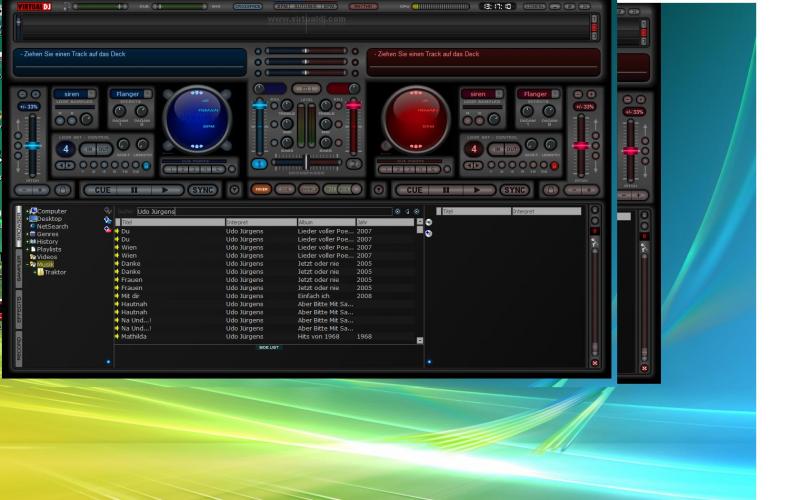Click the left deck Loop In button
This screenshot has height=500, width=800.
[90, 149]
